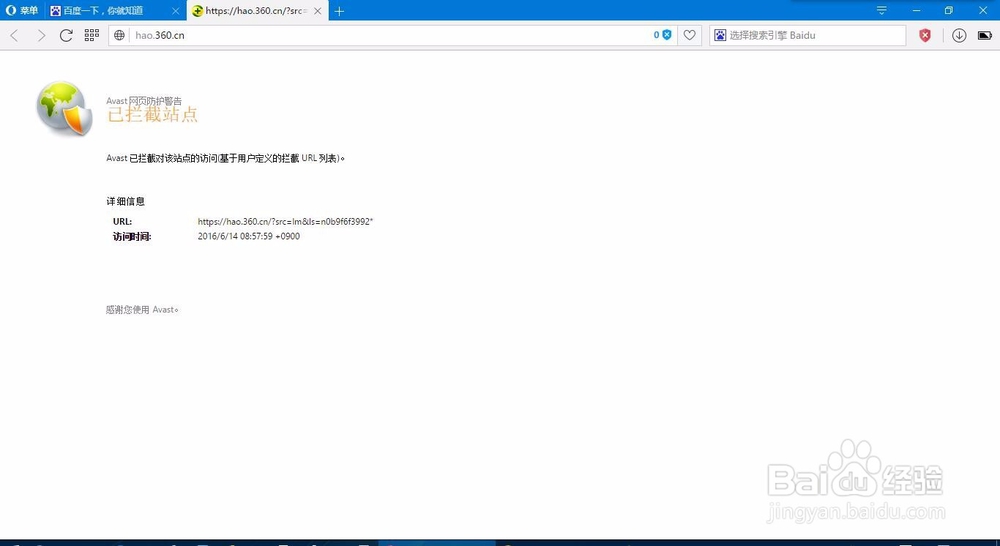
Task: Go forward to next page
Action: tap(41, 35)
